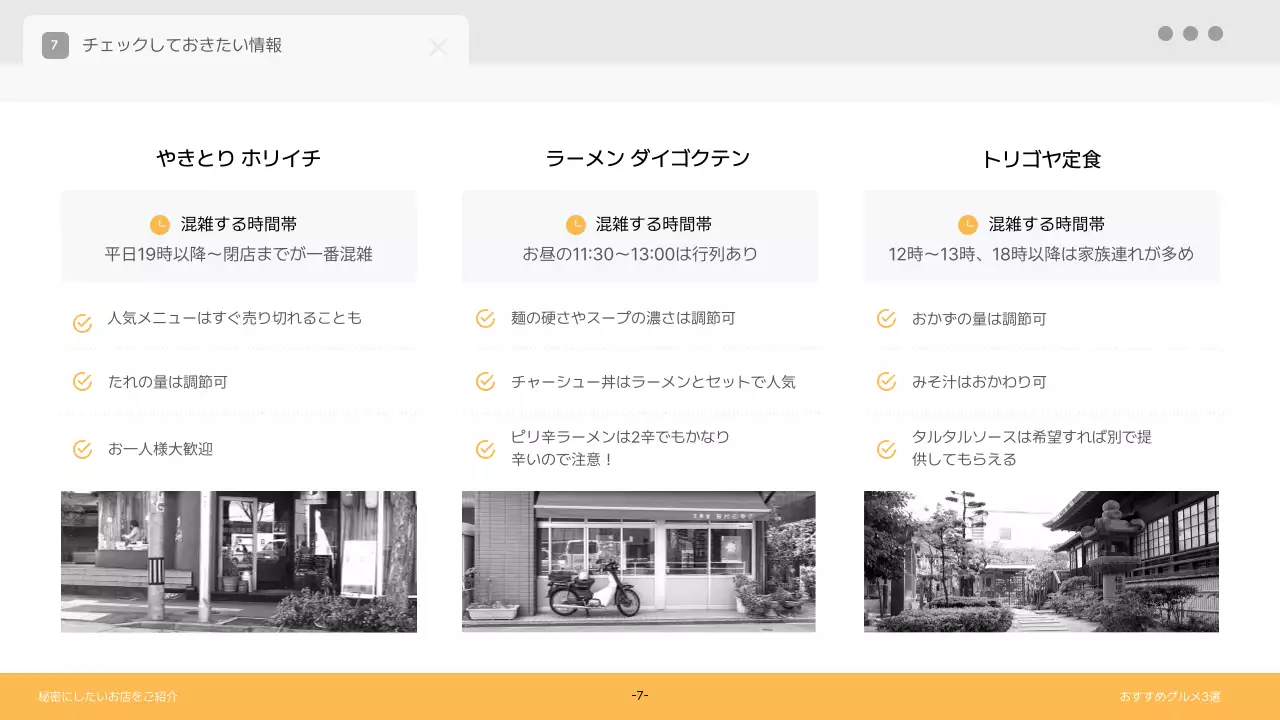
Task: Select the checkmark beside おかずの量は調節可
Action: pos(886,318)
